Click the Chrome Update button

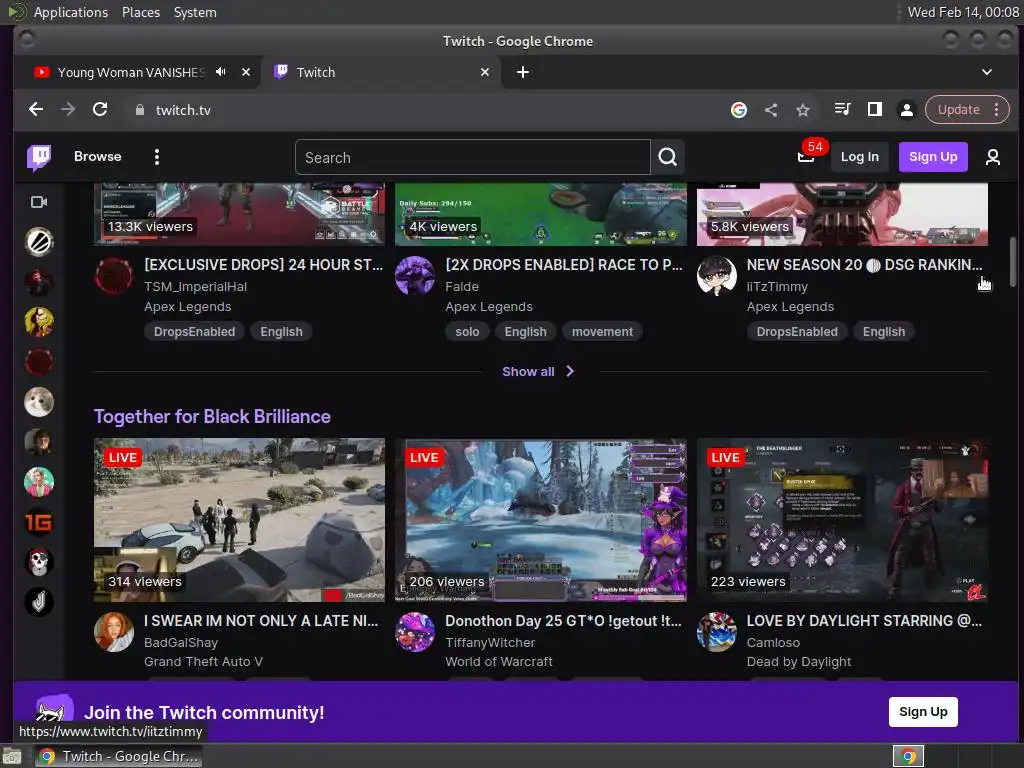click(959, 110)
